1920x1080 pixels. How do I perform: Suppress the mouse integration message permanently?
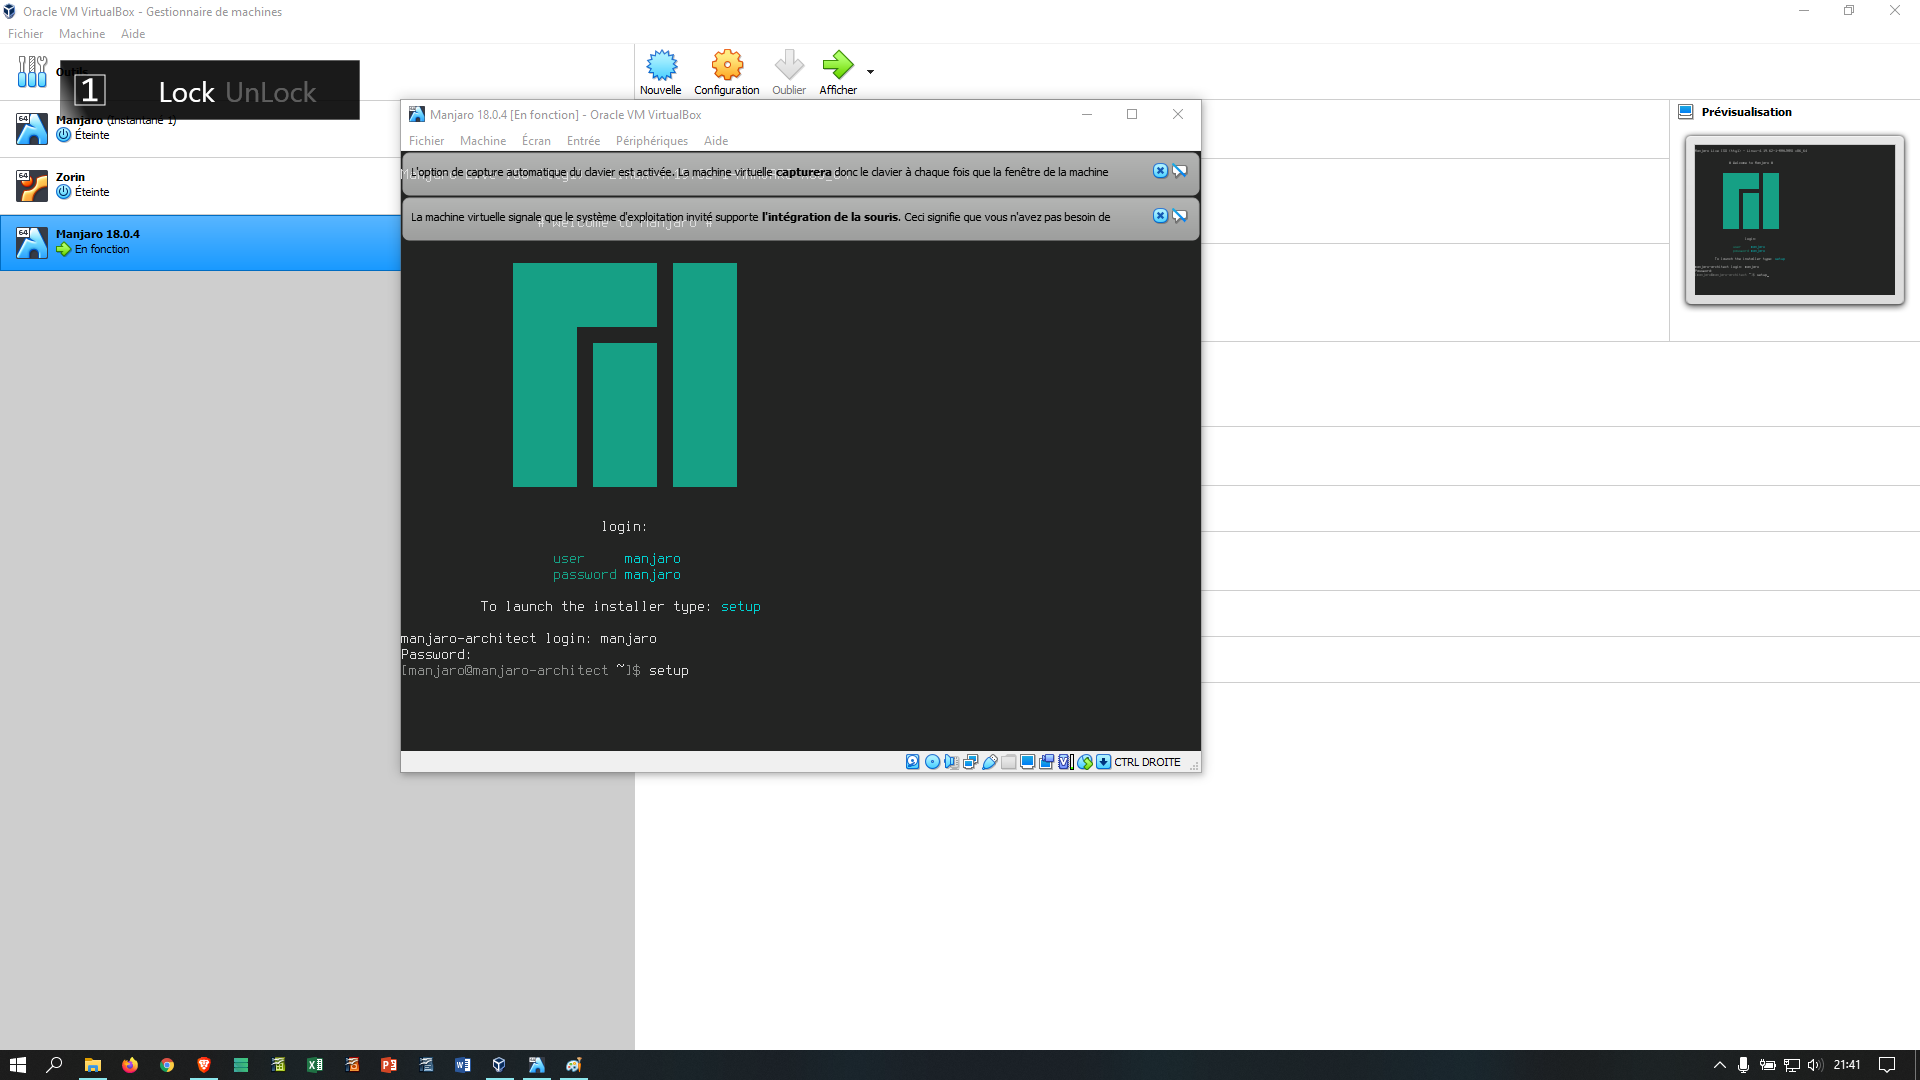click(x=1180, y=216)
